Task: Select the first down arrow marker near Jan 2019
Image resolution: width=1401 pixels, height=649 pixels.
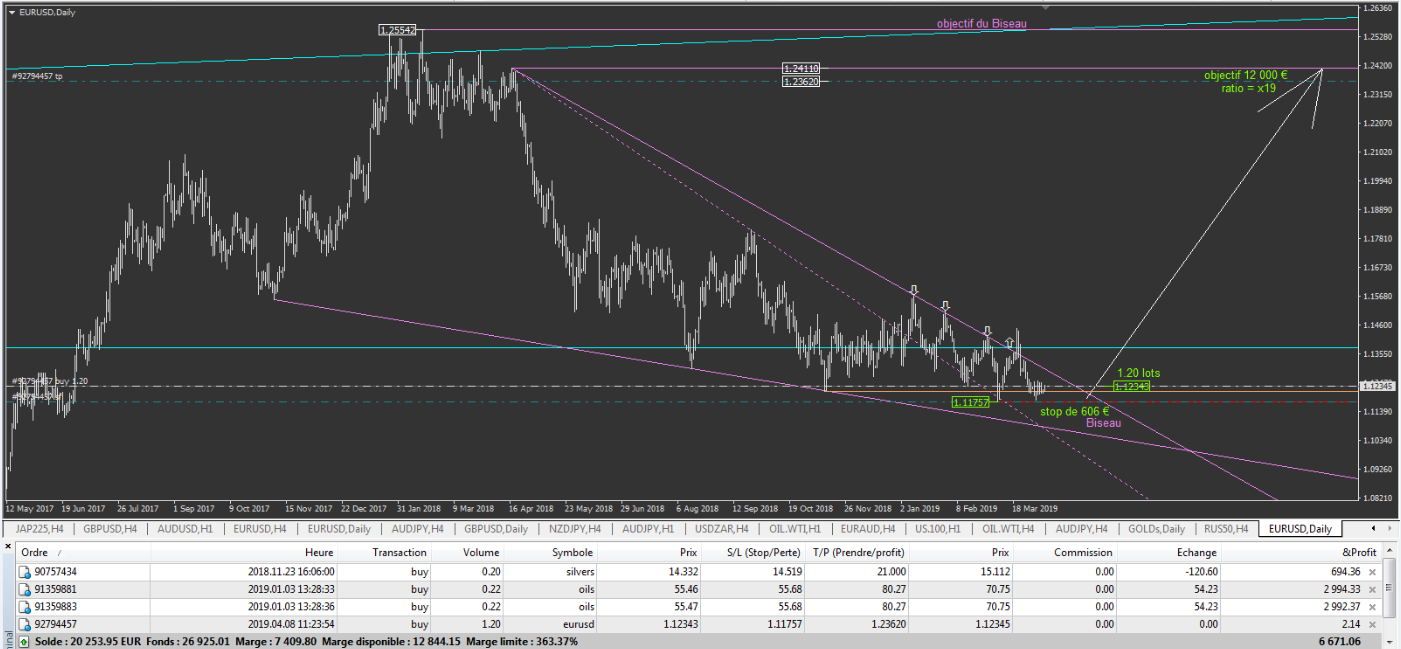Action: (914, 291)
